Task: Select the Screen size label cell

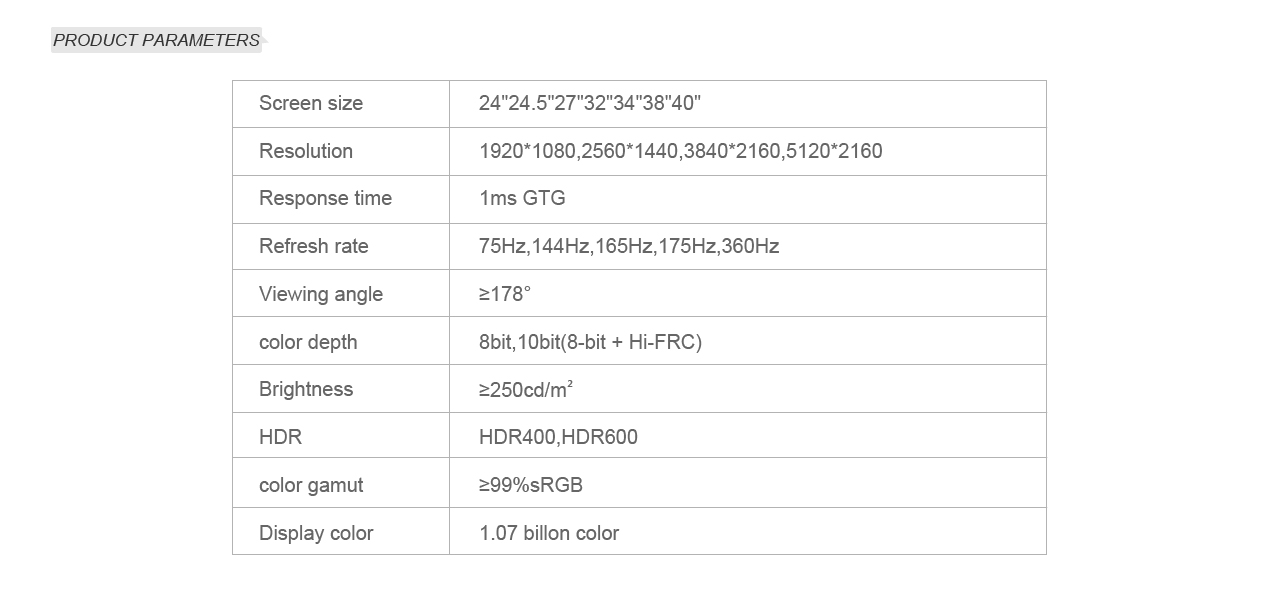Action: [311, 103]
